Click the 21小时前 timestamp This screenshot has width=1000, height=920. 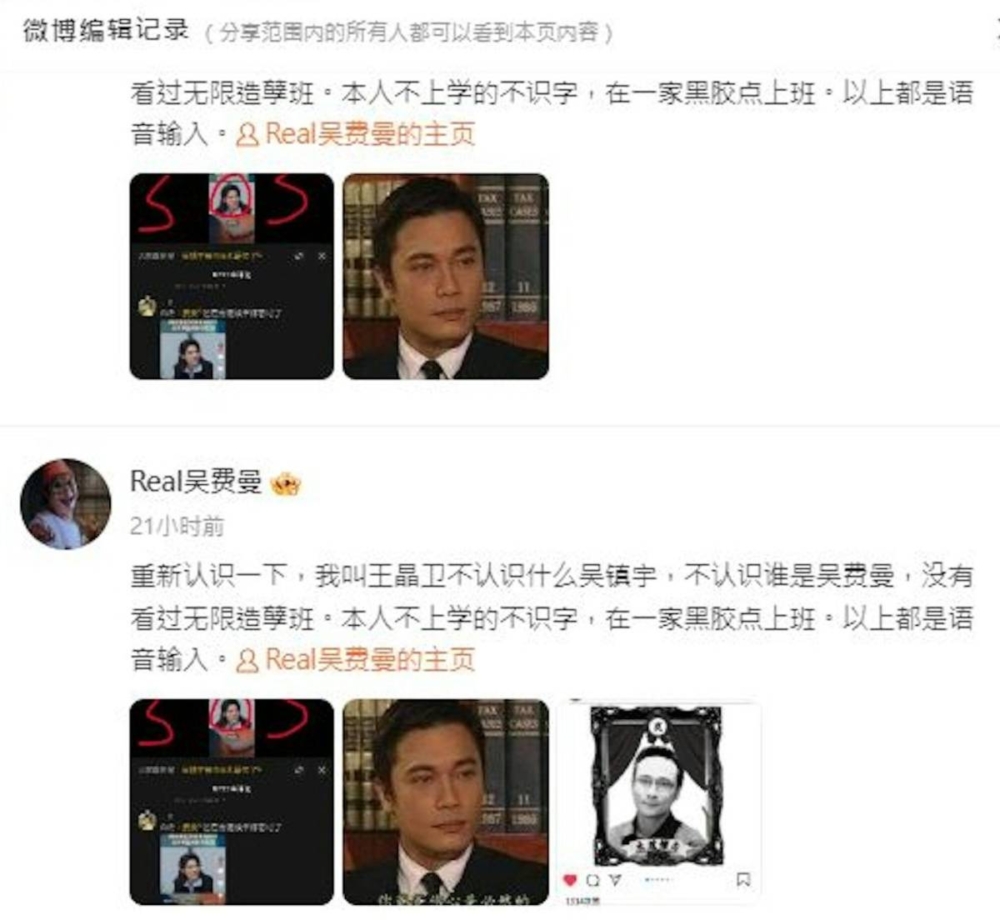tap(177, 527)
